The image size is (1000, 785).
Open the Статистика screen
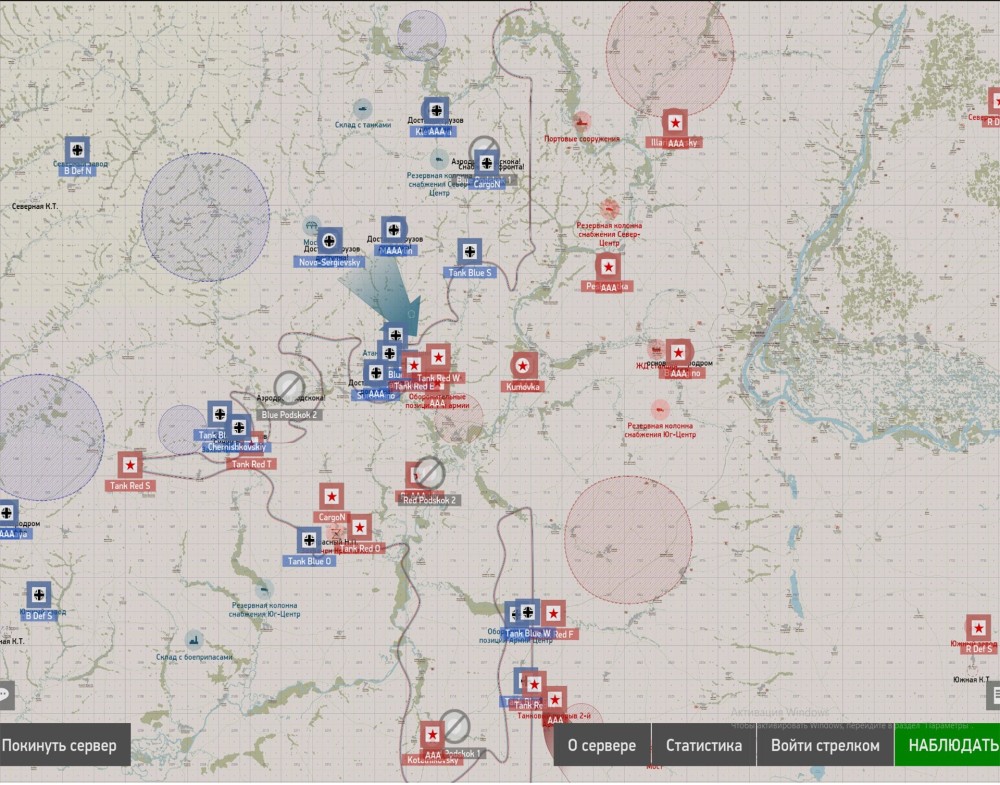click(703, 745)
